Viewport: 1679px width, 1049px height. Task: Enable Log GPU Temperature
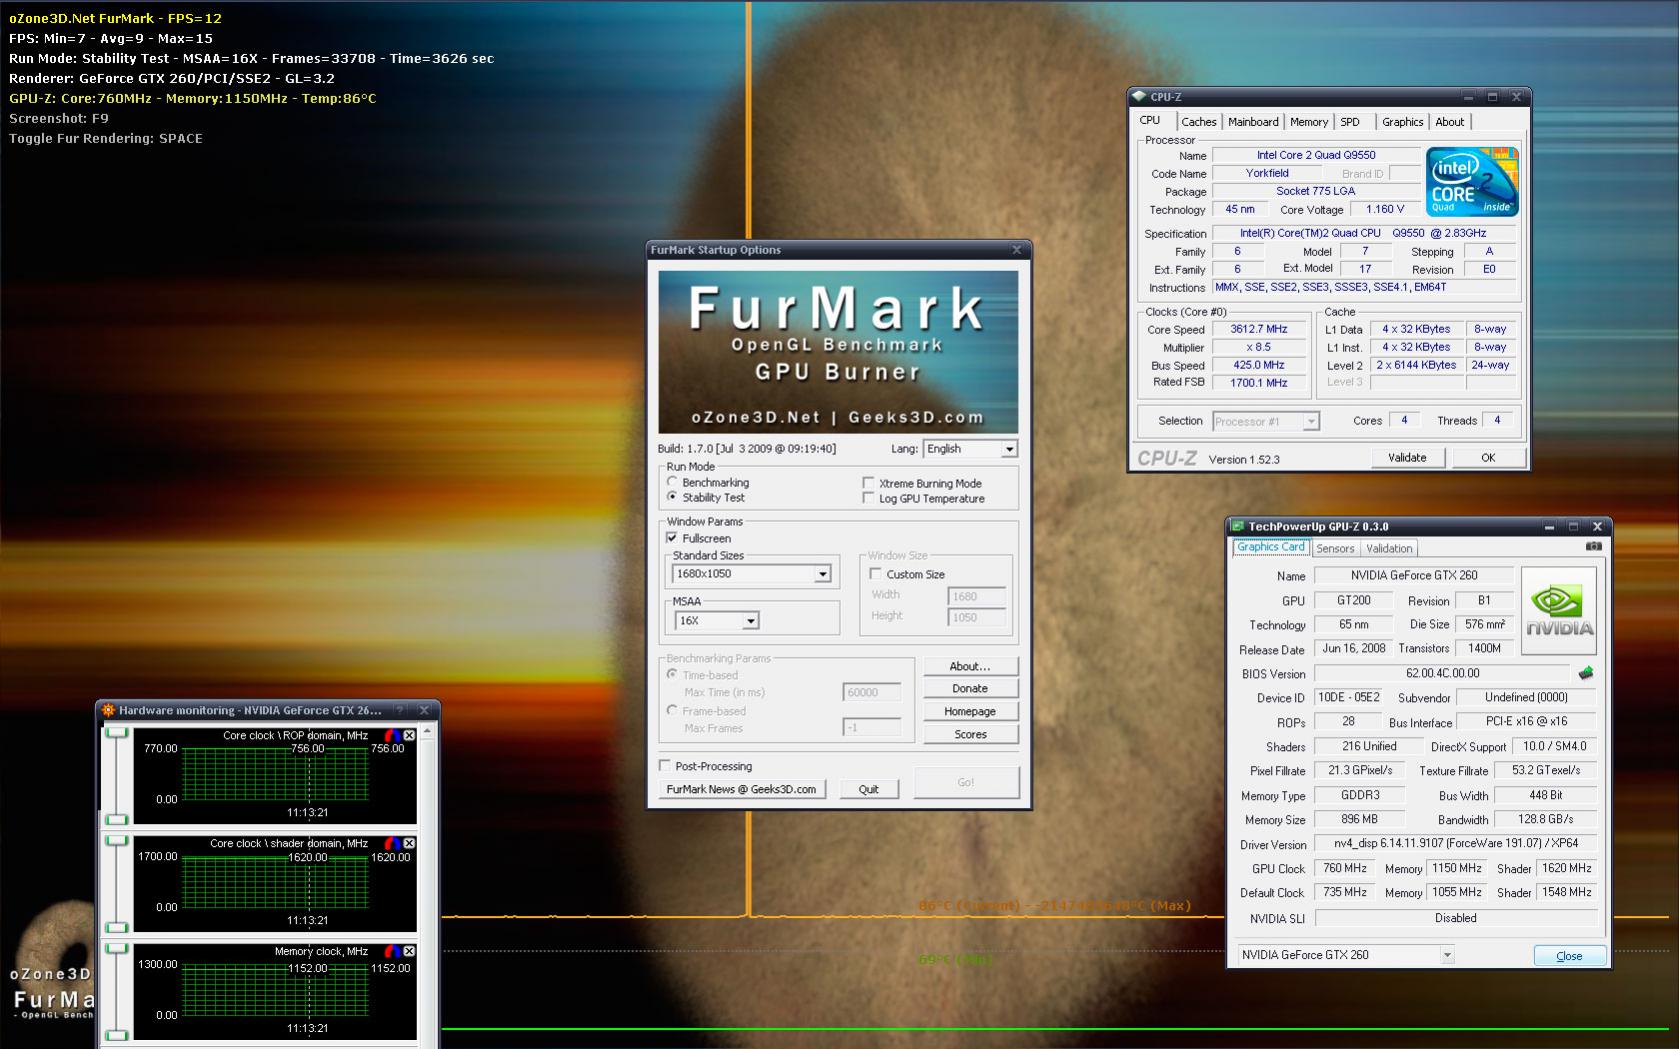868,498
